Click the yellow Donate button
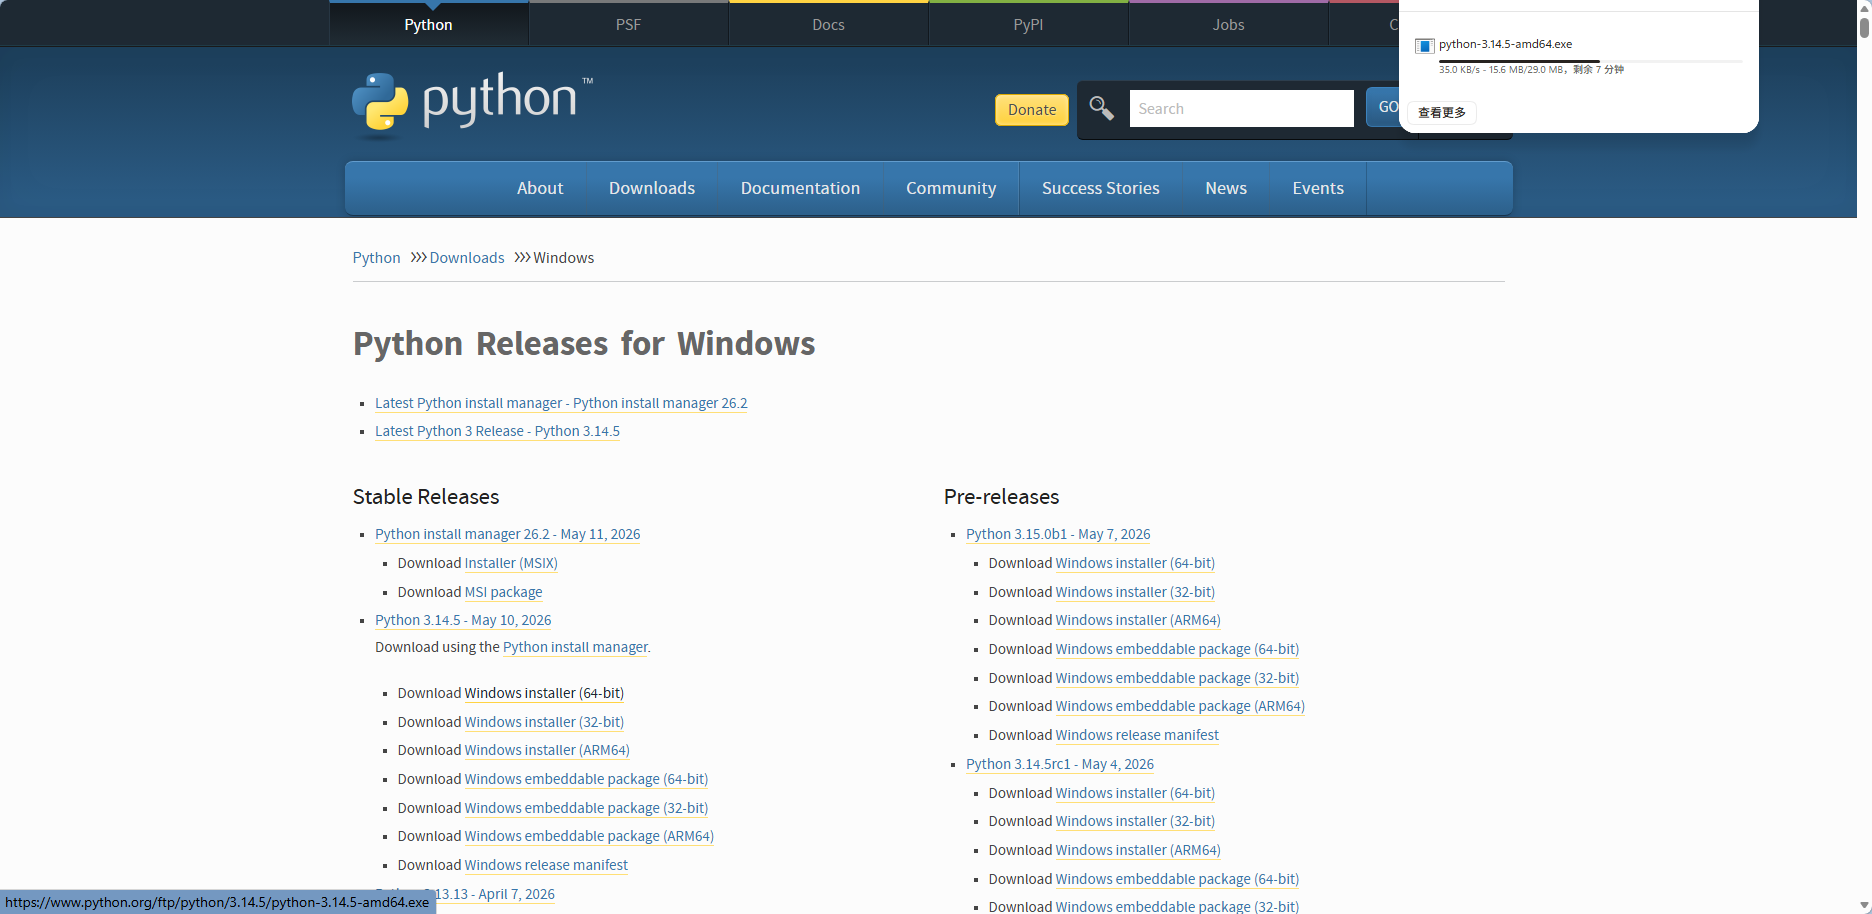Screen dimensions: 1872x914 [x=1032, y=110]
